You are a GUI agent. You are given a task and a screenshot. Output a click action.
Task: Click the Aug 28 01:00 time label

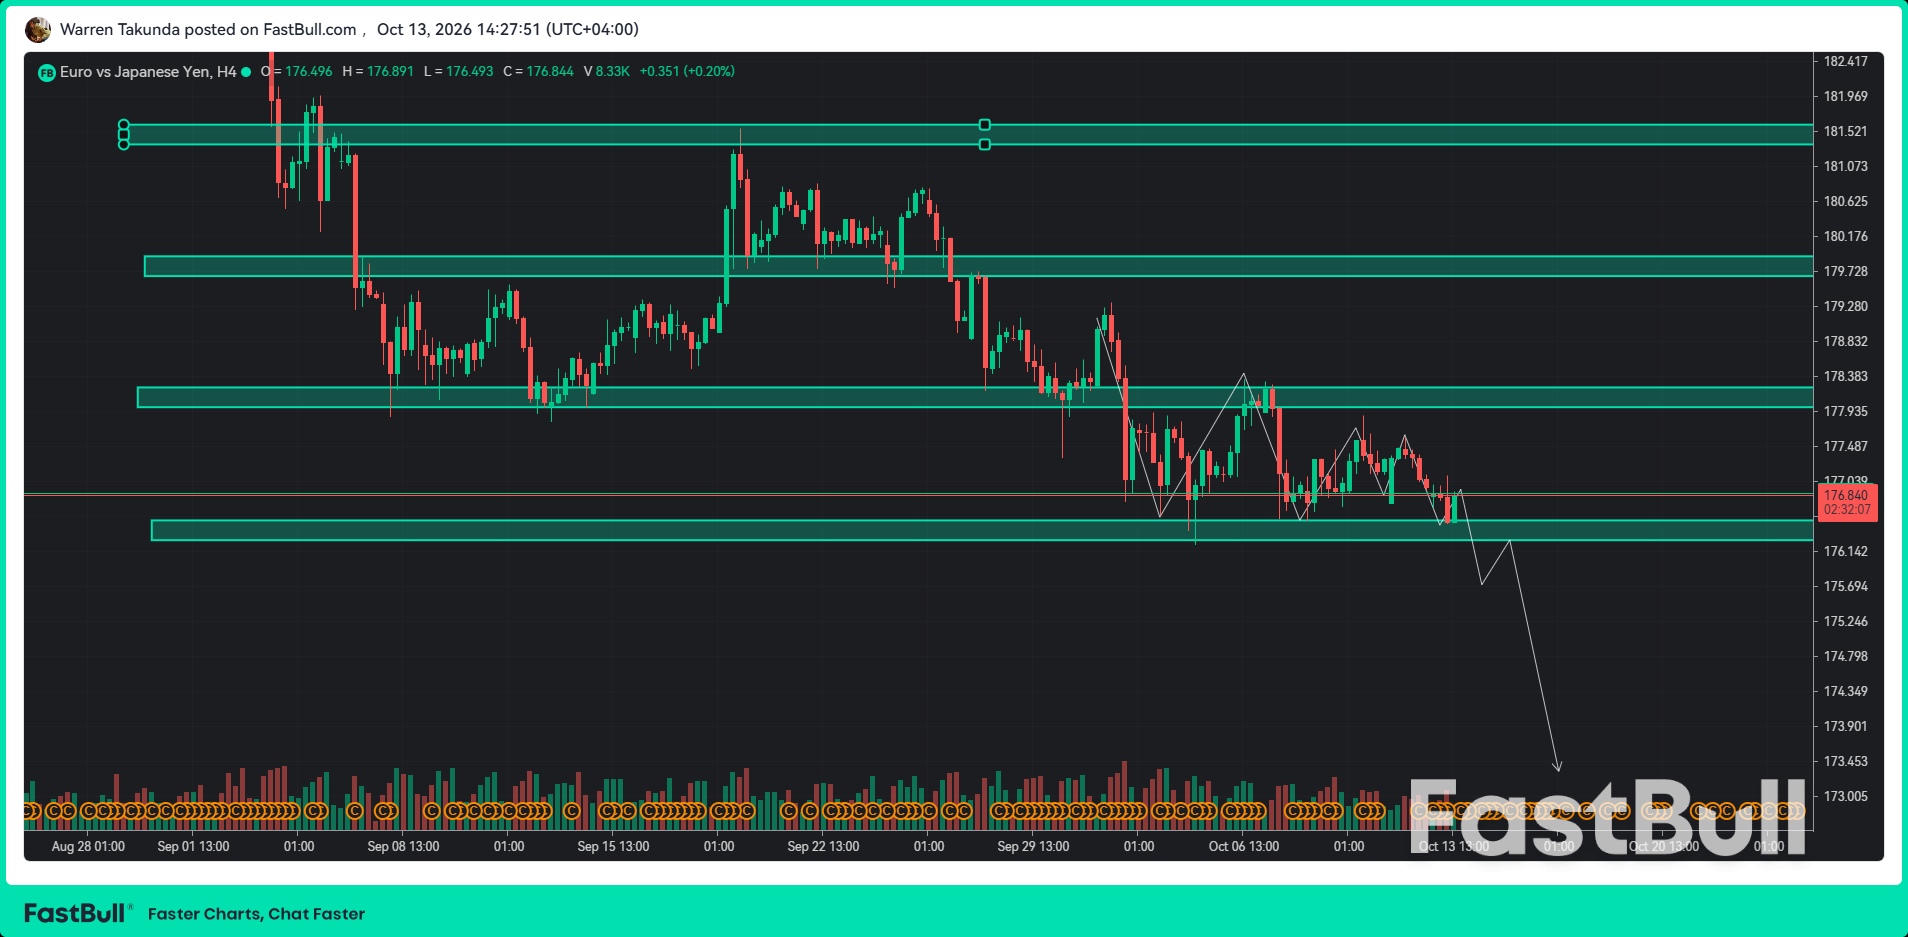[x=88, y=847]
